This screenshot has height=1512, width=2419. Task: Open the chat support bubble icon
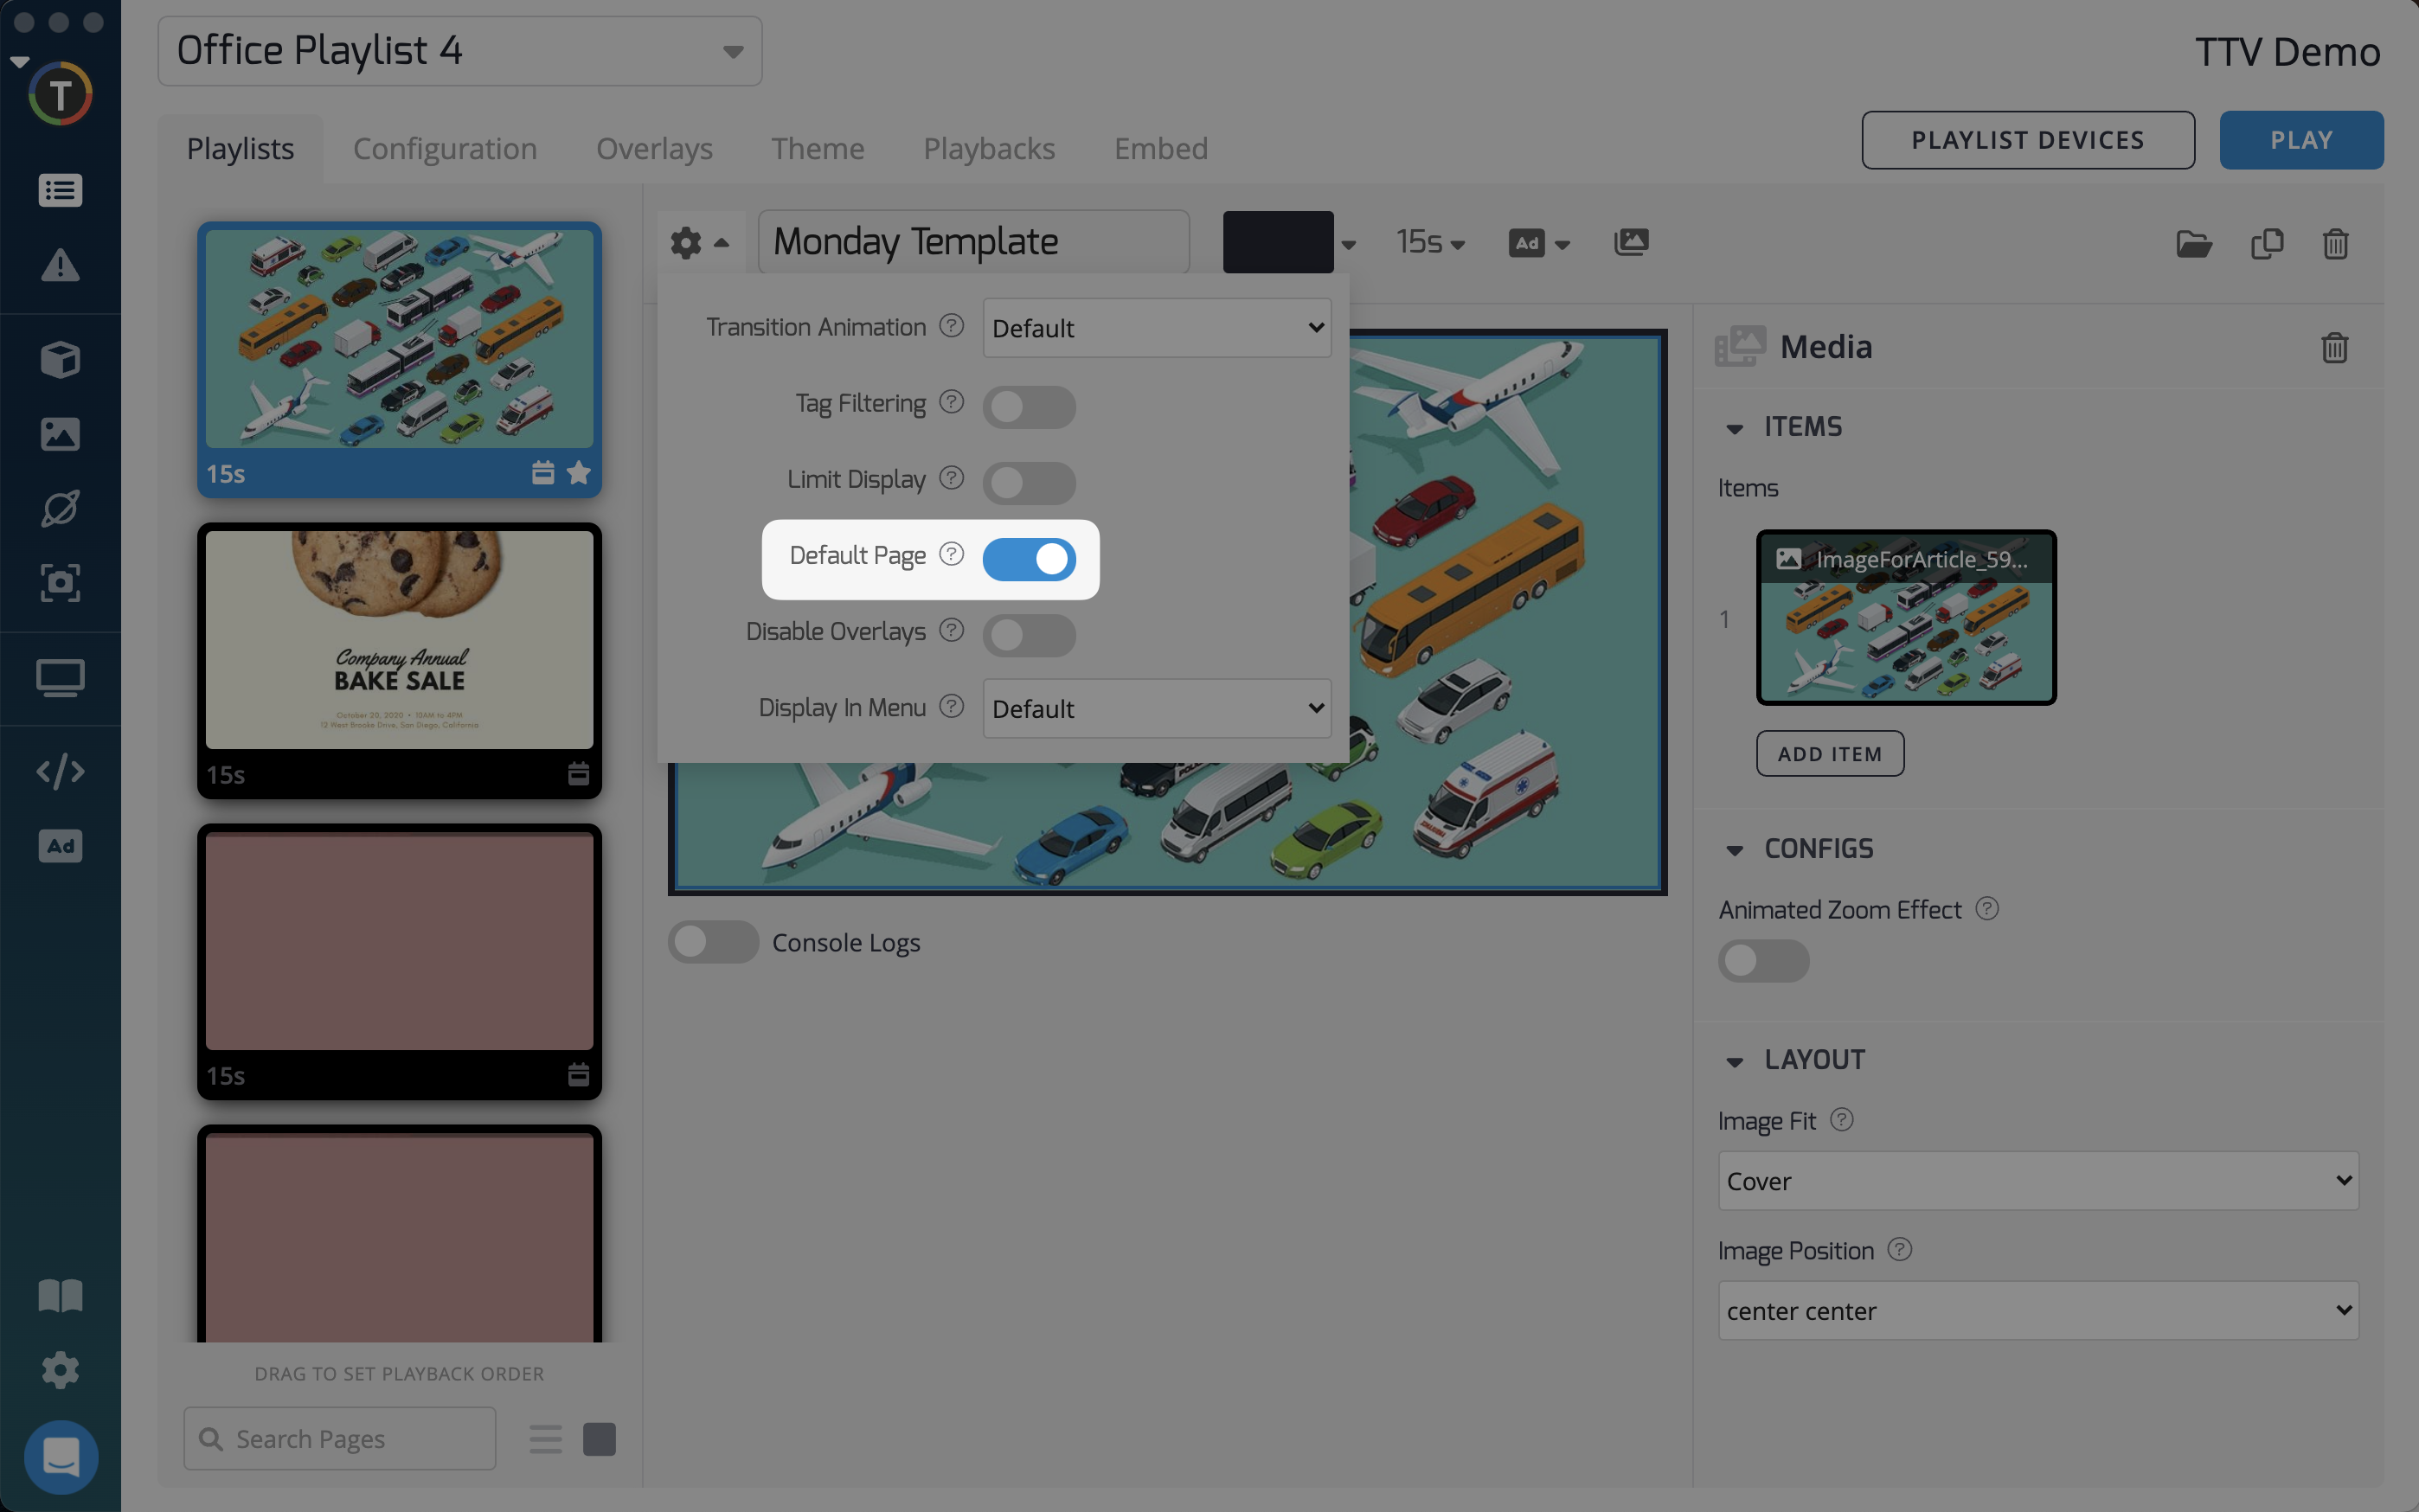coord(60,1456)
